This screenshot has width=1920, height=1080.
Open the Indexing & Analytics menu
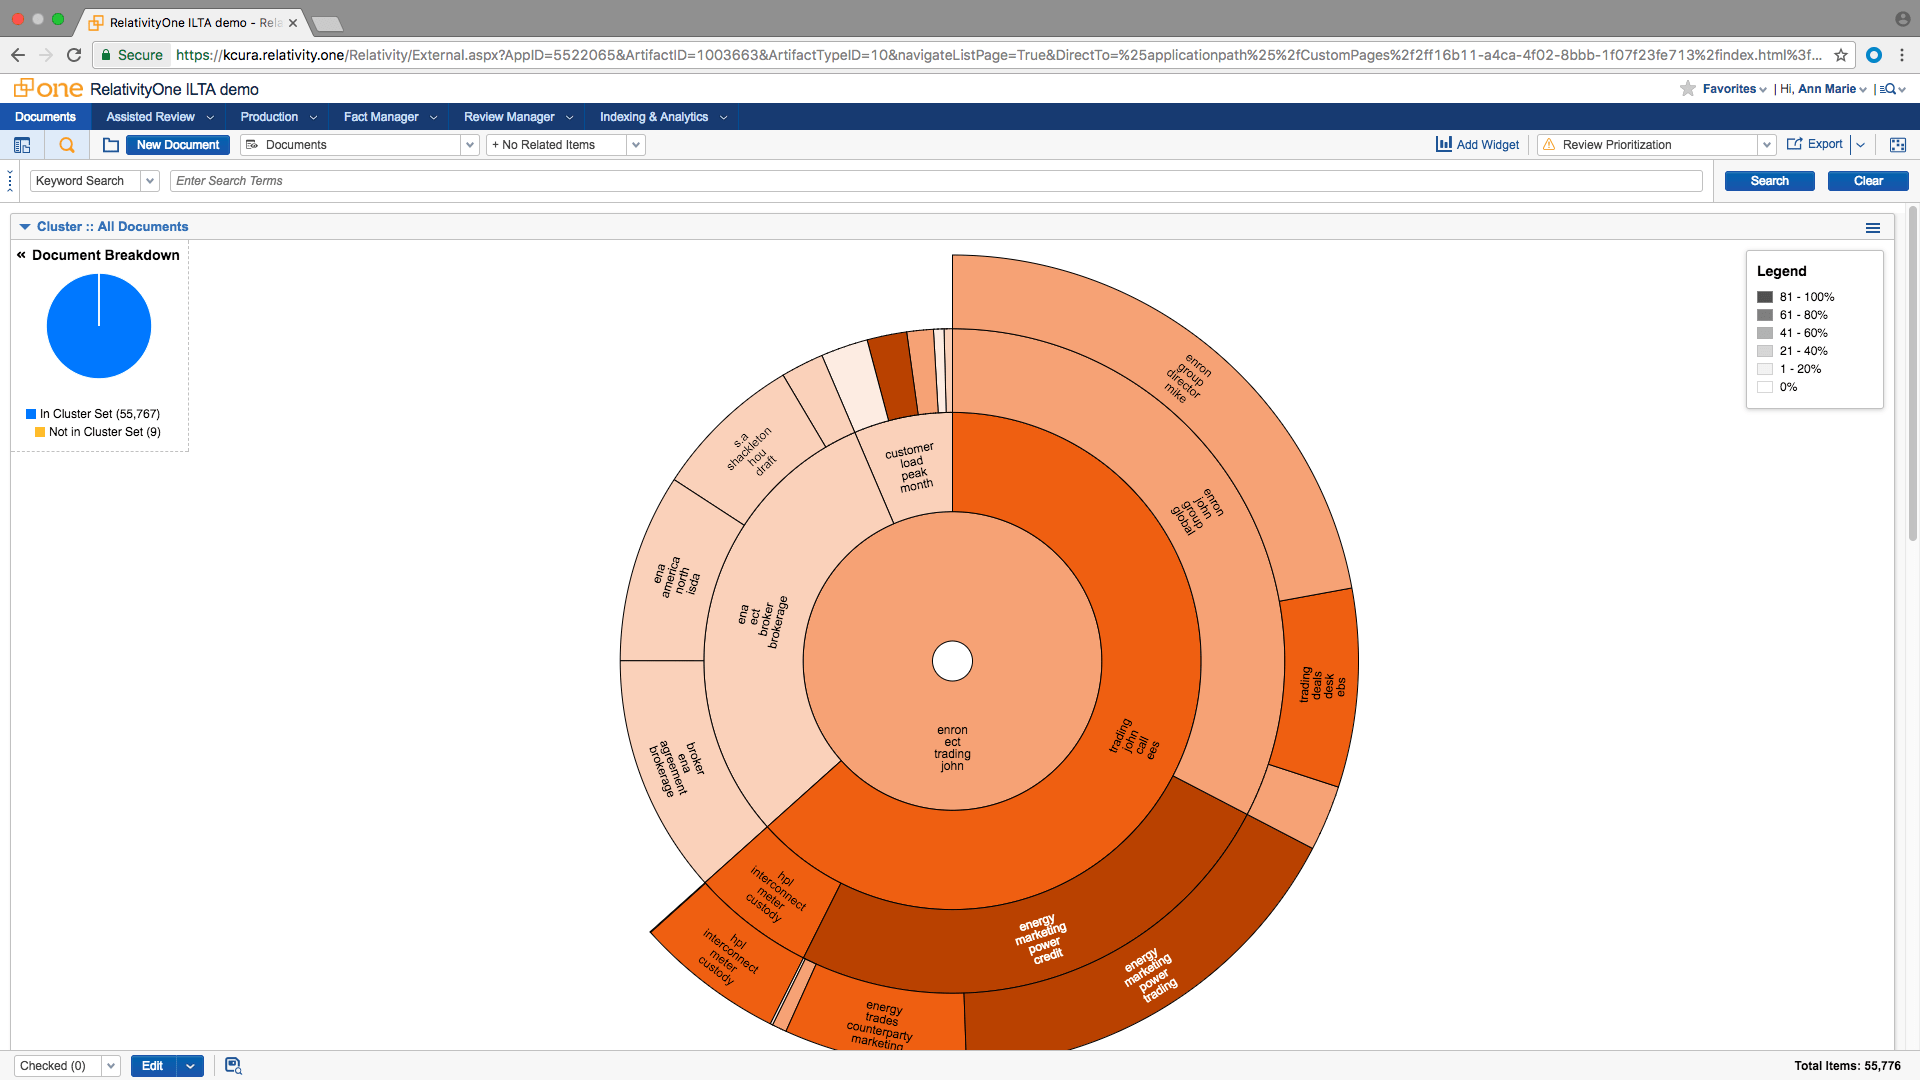coord(663,117)
